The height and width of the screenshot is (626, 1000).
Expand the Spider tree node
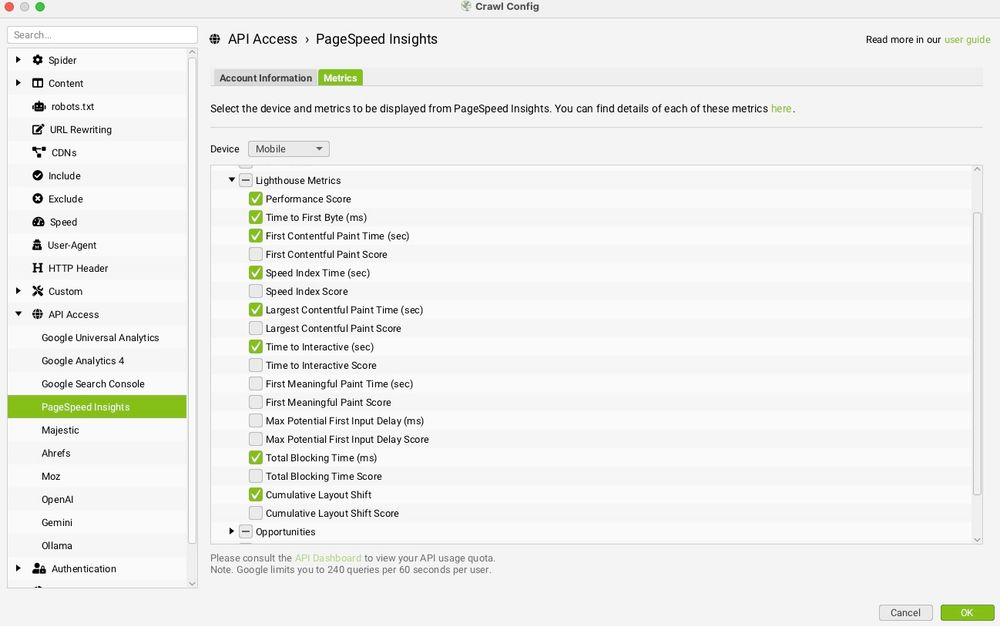coord(18,60)
